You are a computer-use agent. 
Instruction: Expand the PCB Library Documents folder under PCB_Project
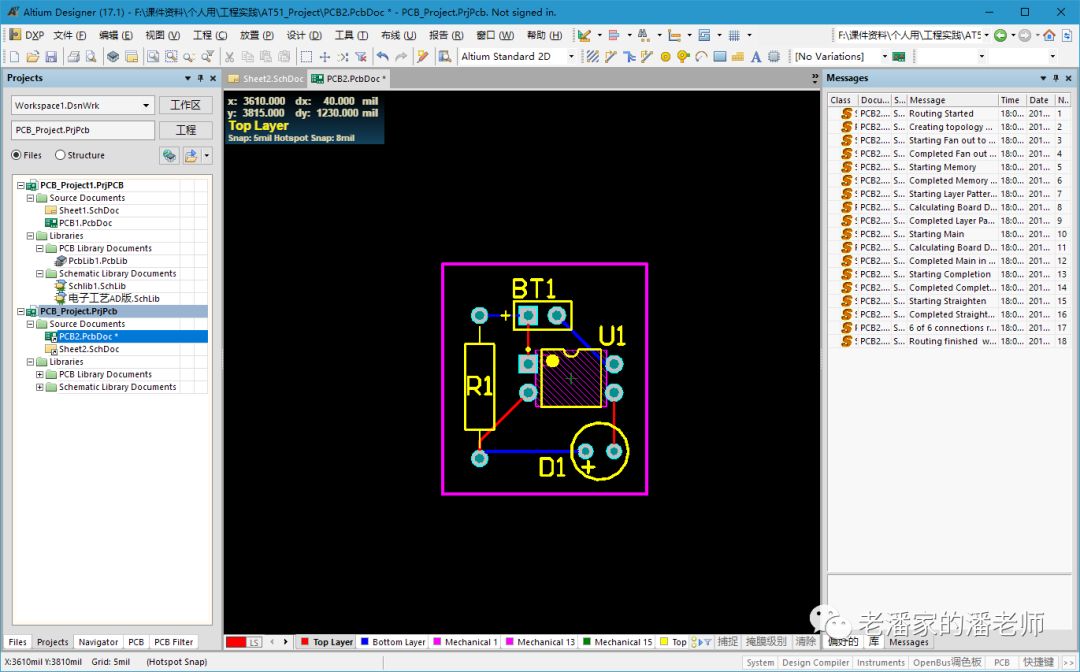(x=40, y=375)
